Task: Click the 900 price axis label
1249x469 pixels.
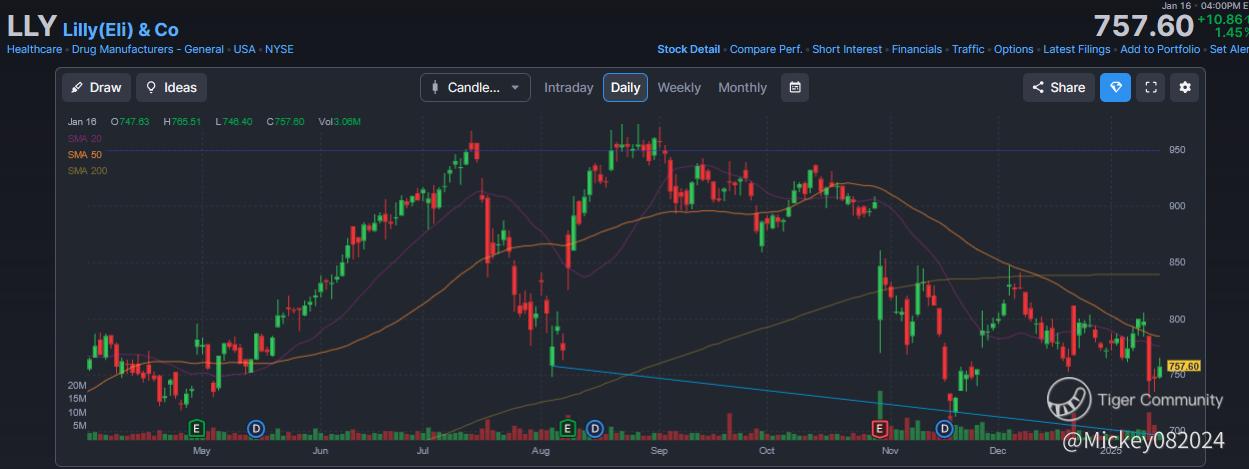Action: pos(1177,206)
